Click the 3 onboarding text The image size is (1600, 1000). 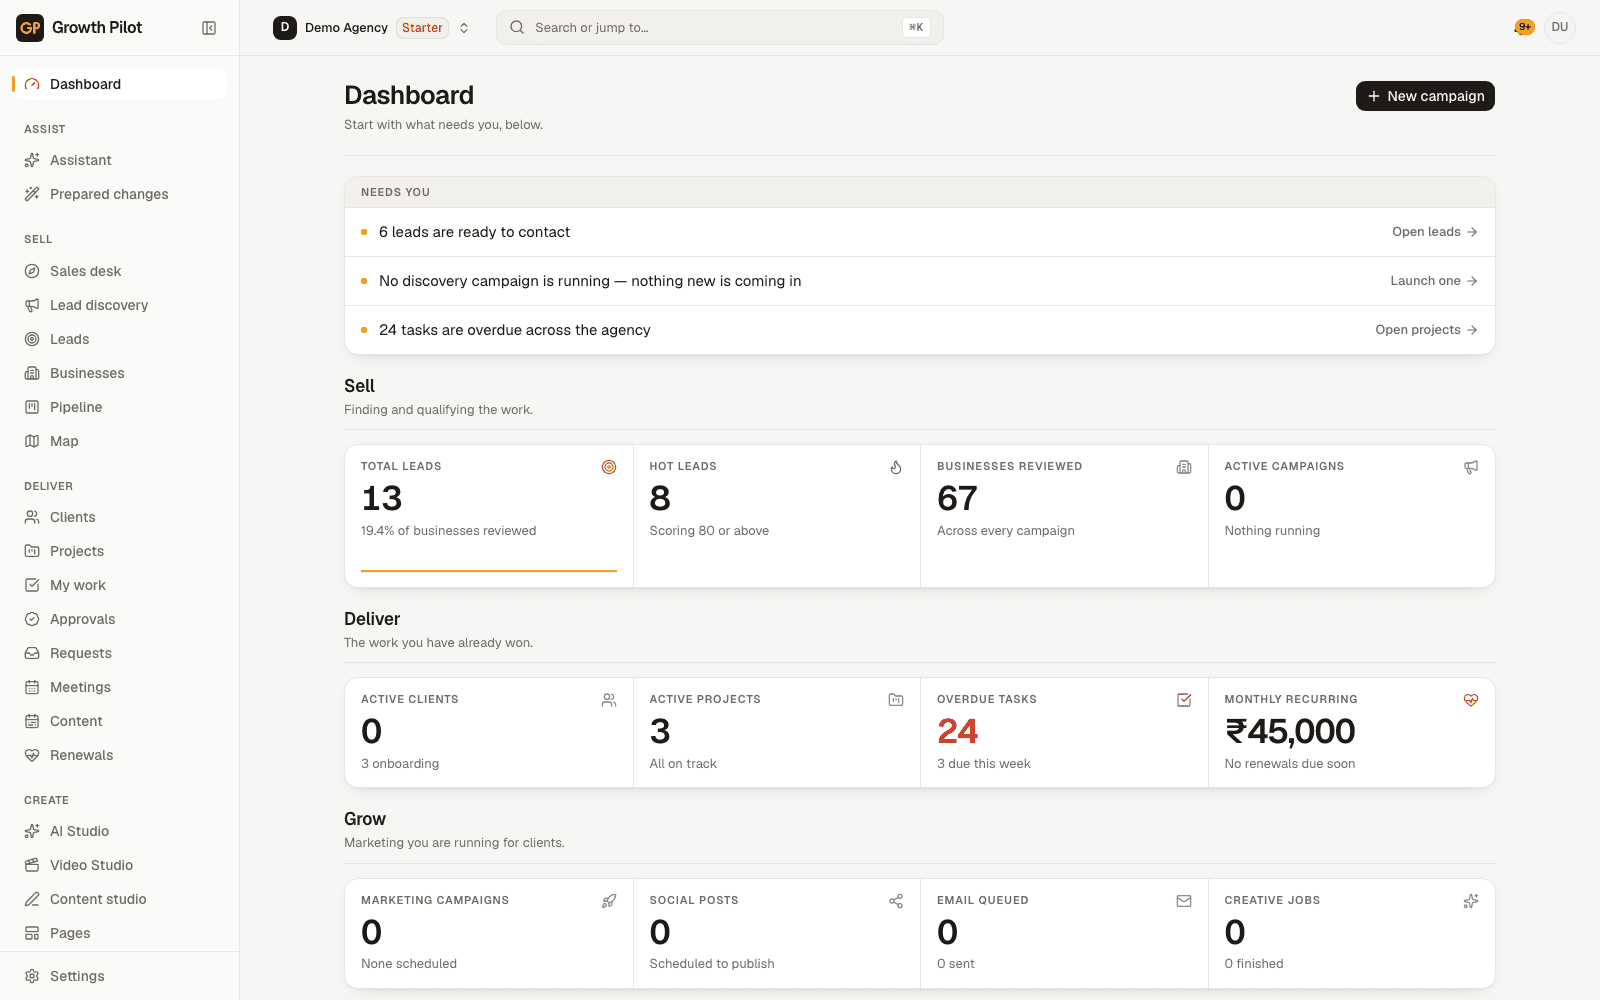click(x=400, y=764)
